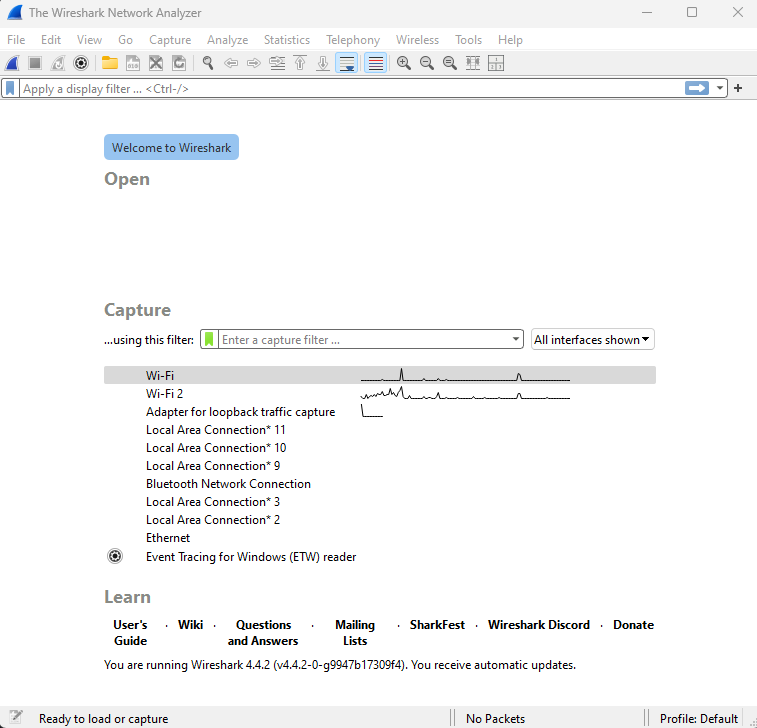Start capturing packets with shark fin icon
The image size is (757, 728).
coord(12,63)
